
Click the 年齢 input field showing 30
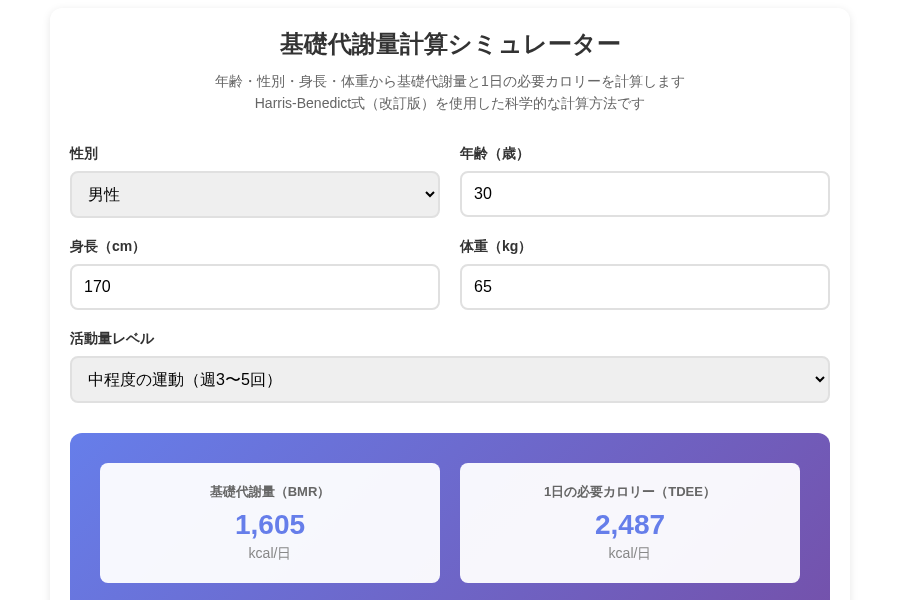644,194
